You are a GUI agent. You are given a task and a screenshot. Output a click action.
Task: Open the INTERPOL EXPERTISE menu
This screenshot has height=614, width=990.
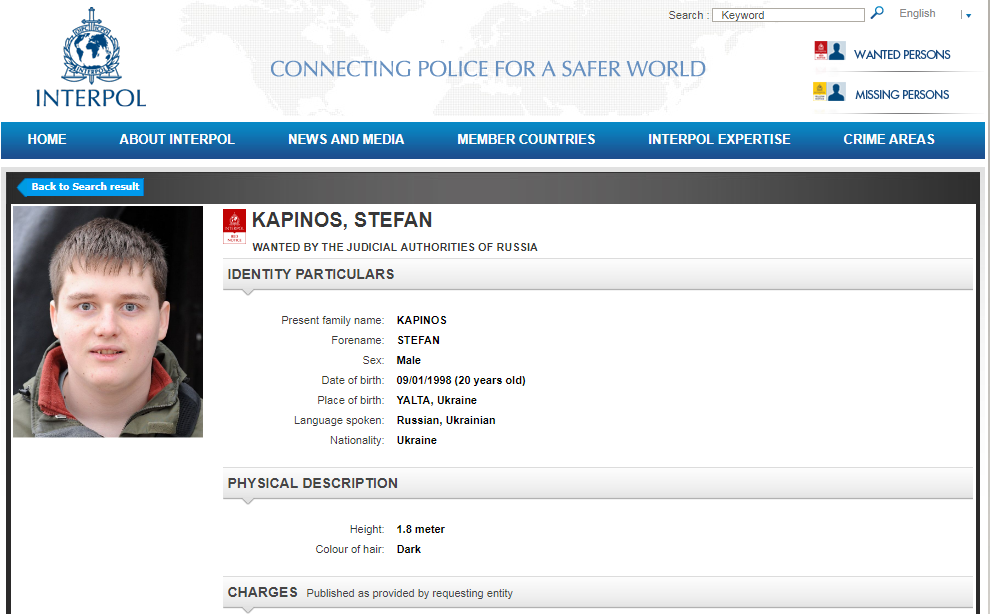pos(719,140)
